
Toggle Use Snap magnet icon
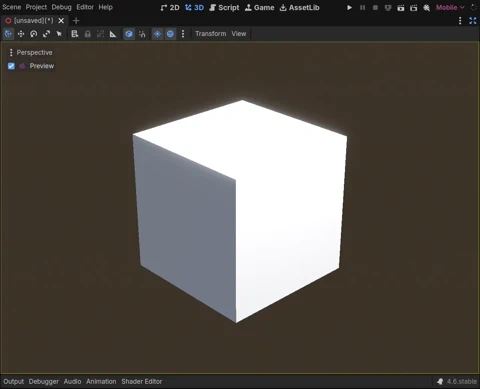pyautogui.click(x=142, y=34)
